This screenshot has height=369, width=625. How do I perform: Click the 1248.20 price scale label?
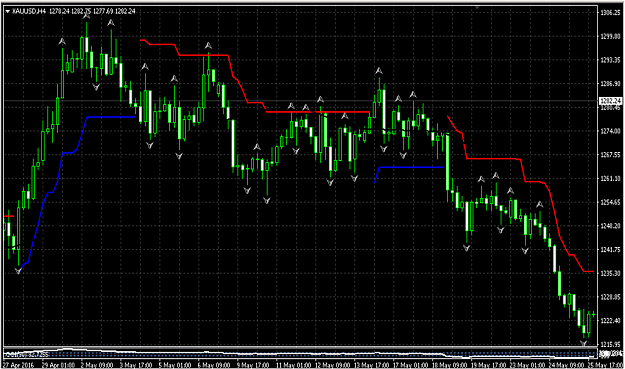610,226
